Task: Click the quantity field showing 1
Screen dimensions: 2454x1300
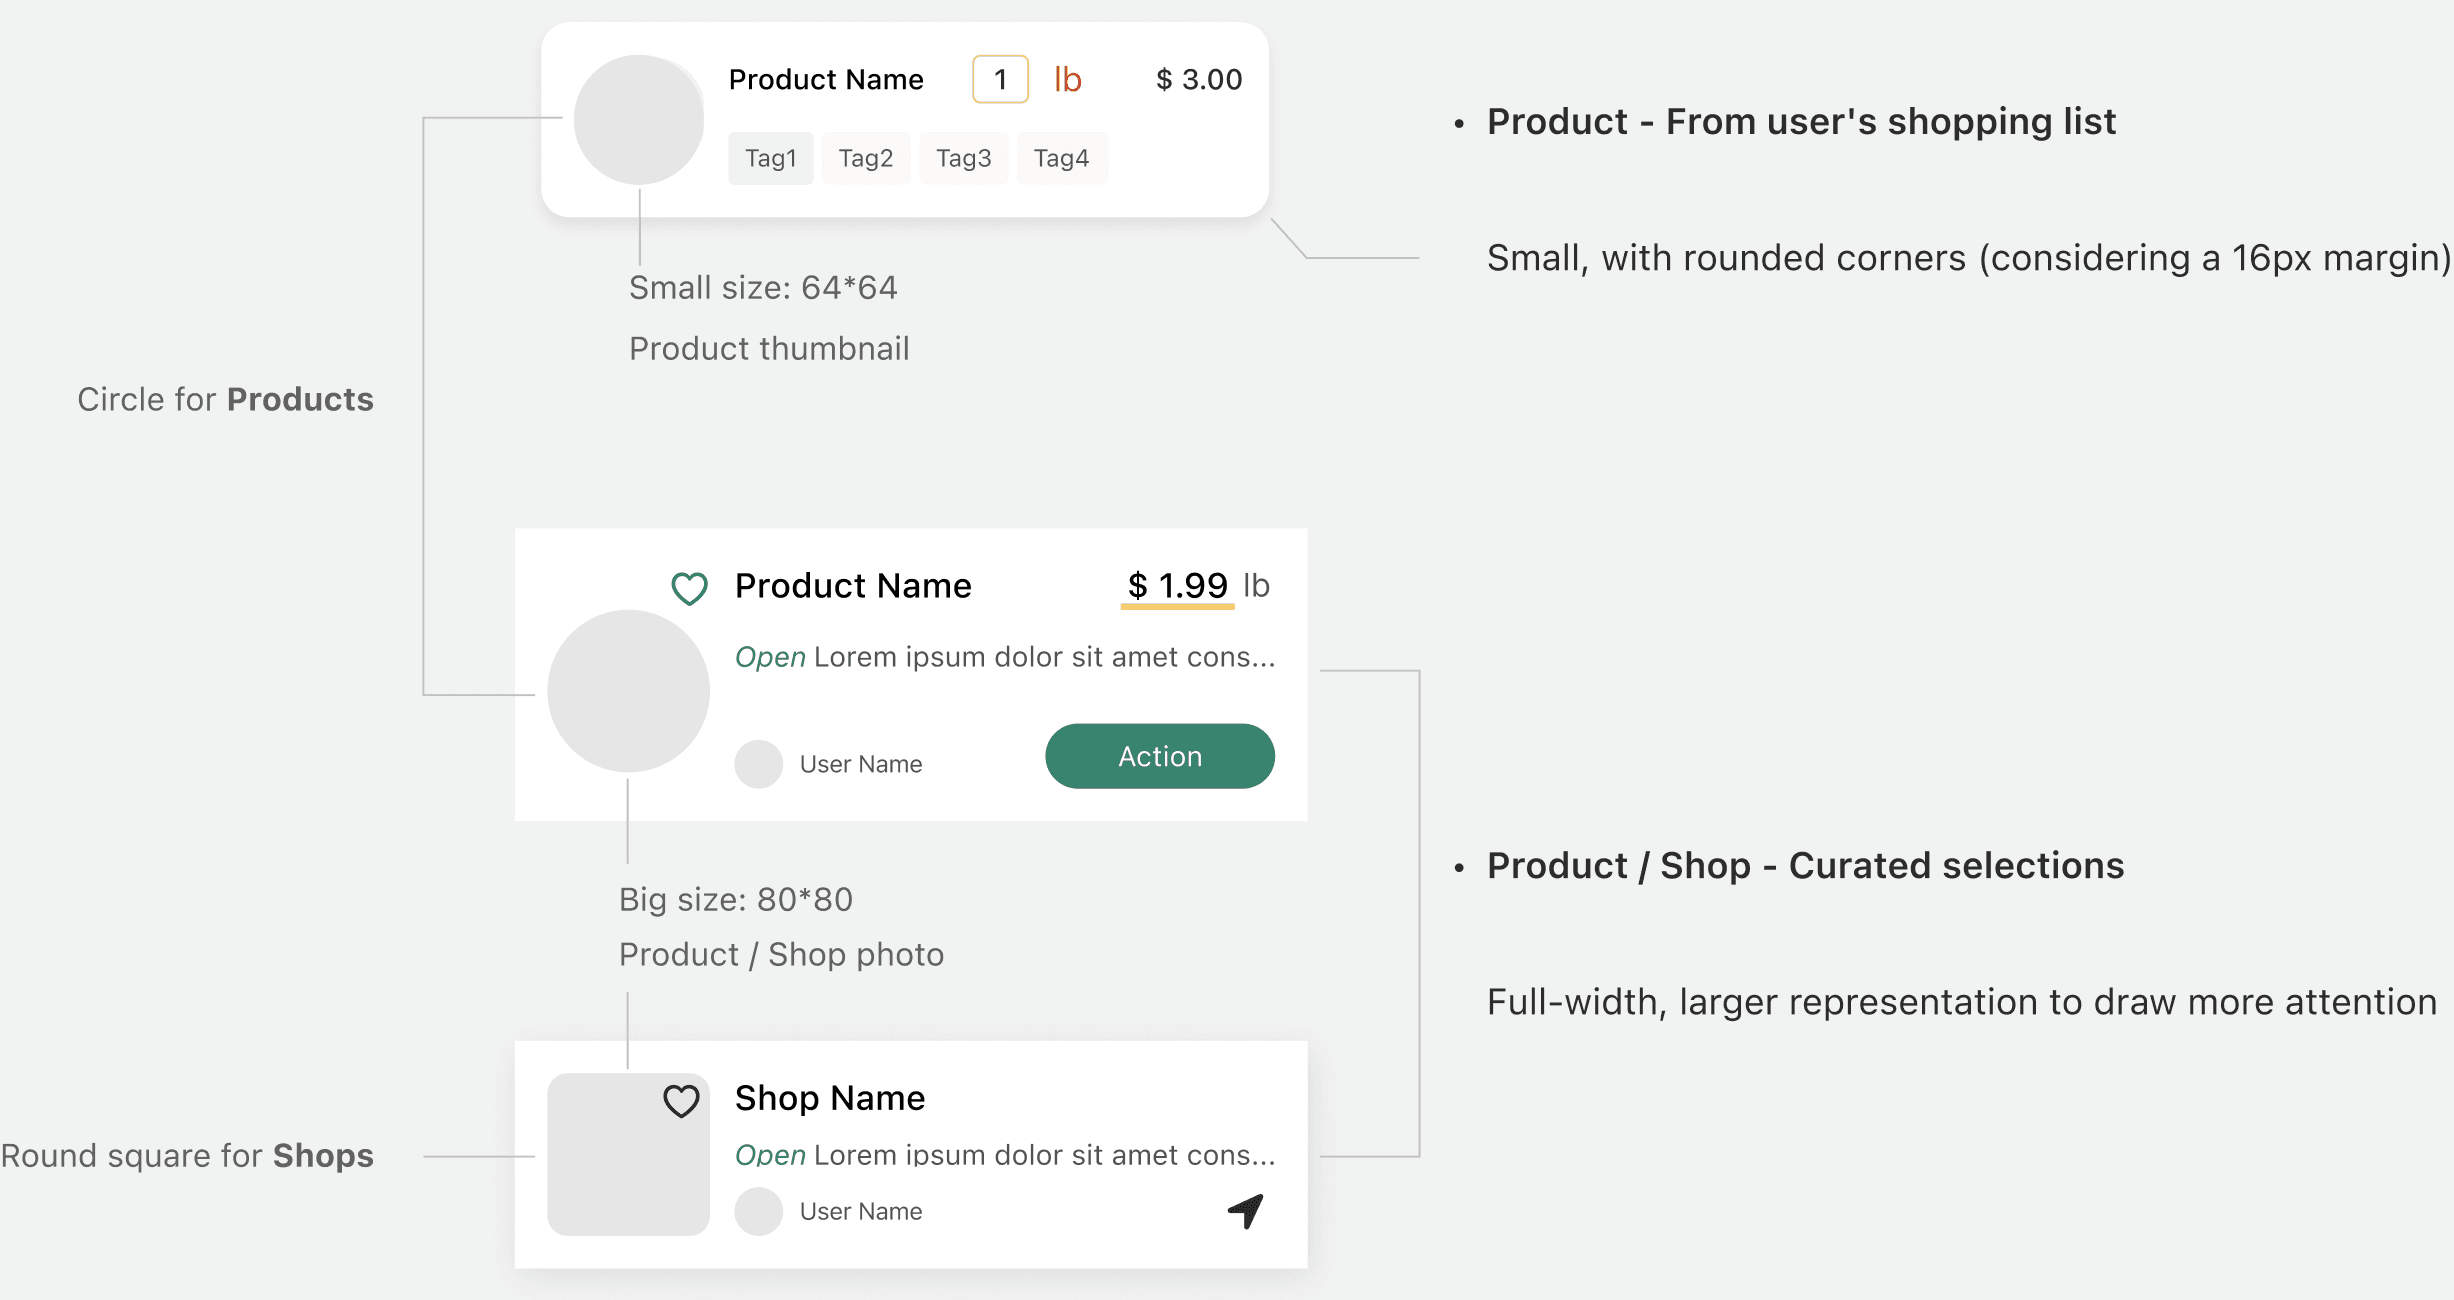Action: (x=1000, y=80)
